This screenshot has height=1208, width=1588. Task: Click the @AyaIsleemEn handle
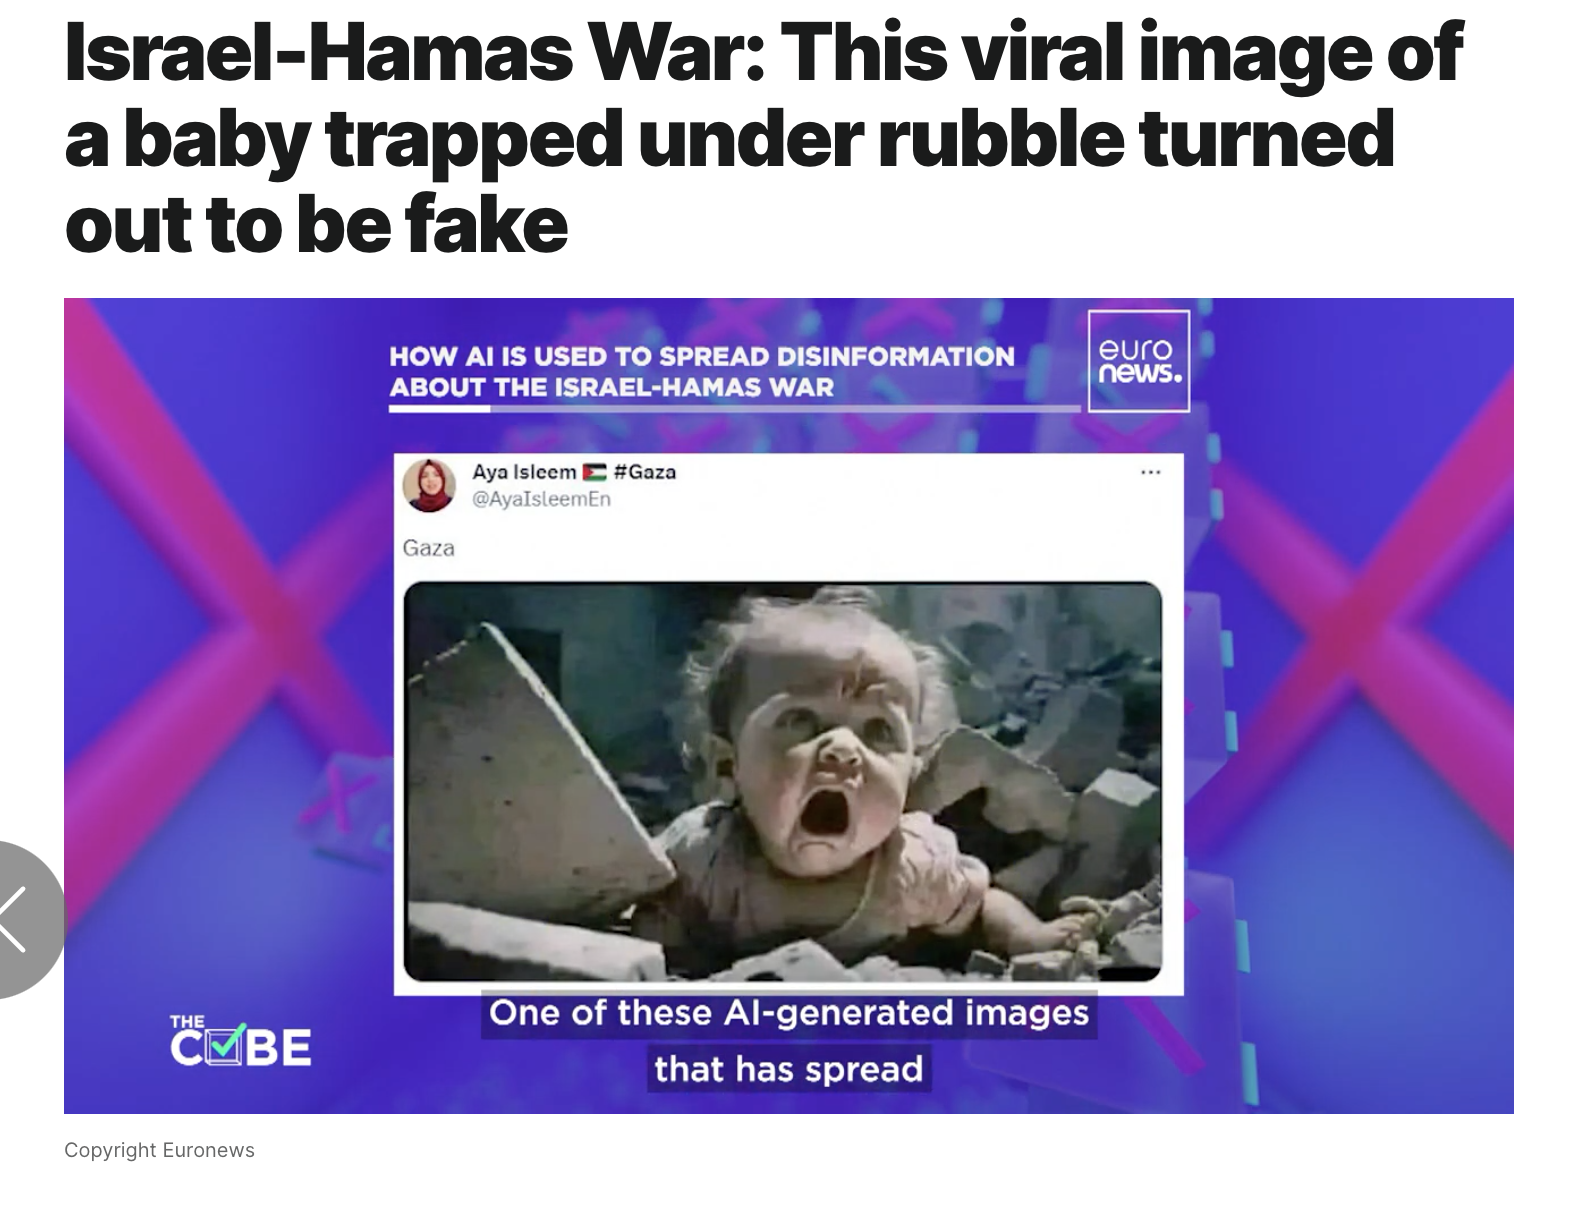click(541, 498)
